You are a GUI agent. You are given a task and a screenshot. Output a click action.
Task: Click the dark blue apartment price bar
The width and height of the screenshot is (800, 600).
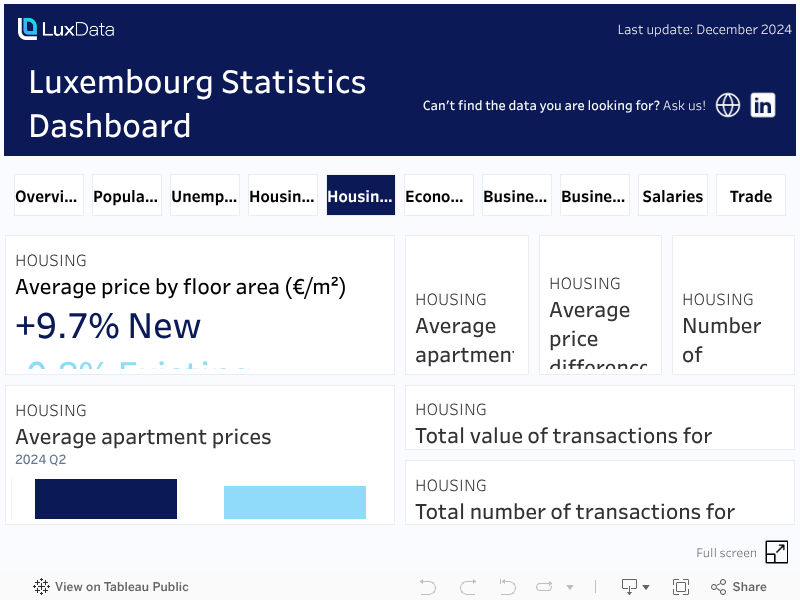point(106,499)
